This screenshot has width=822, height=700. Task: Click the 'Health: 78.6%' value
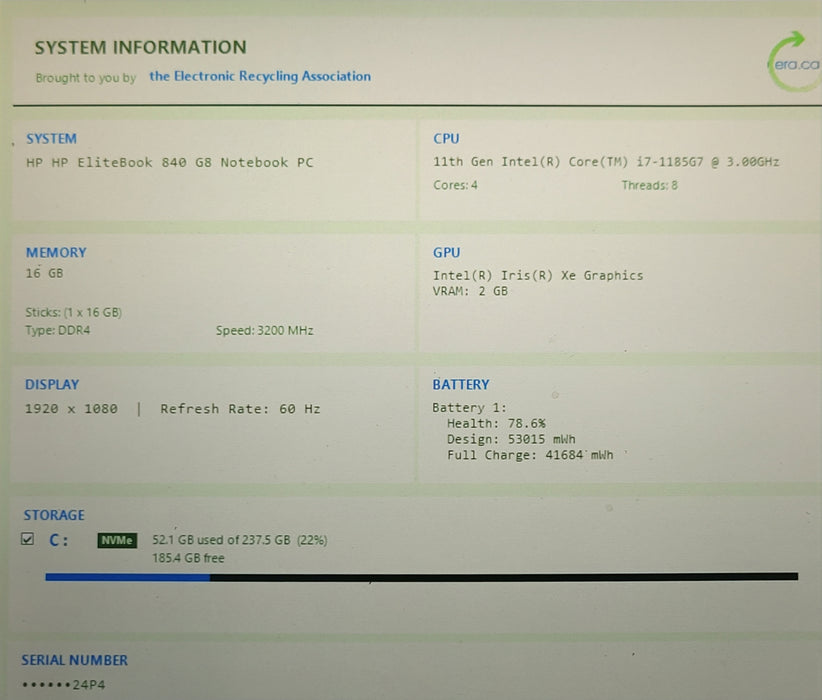[x=496, y=424]
